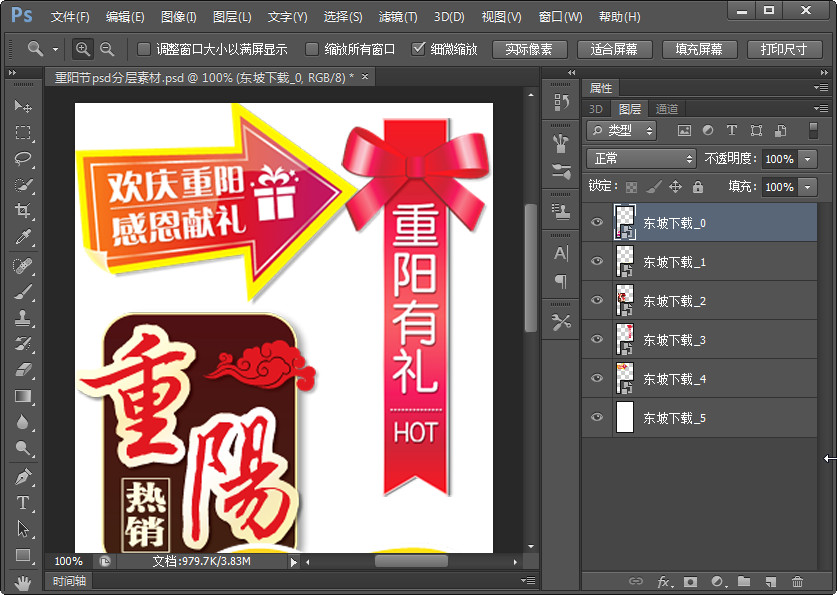Viewport: 837px width, 595px height.
Task: Hide layer 东坡下载_0
Action: tap(597, 222)
